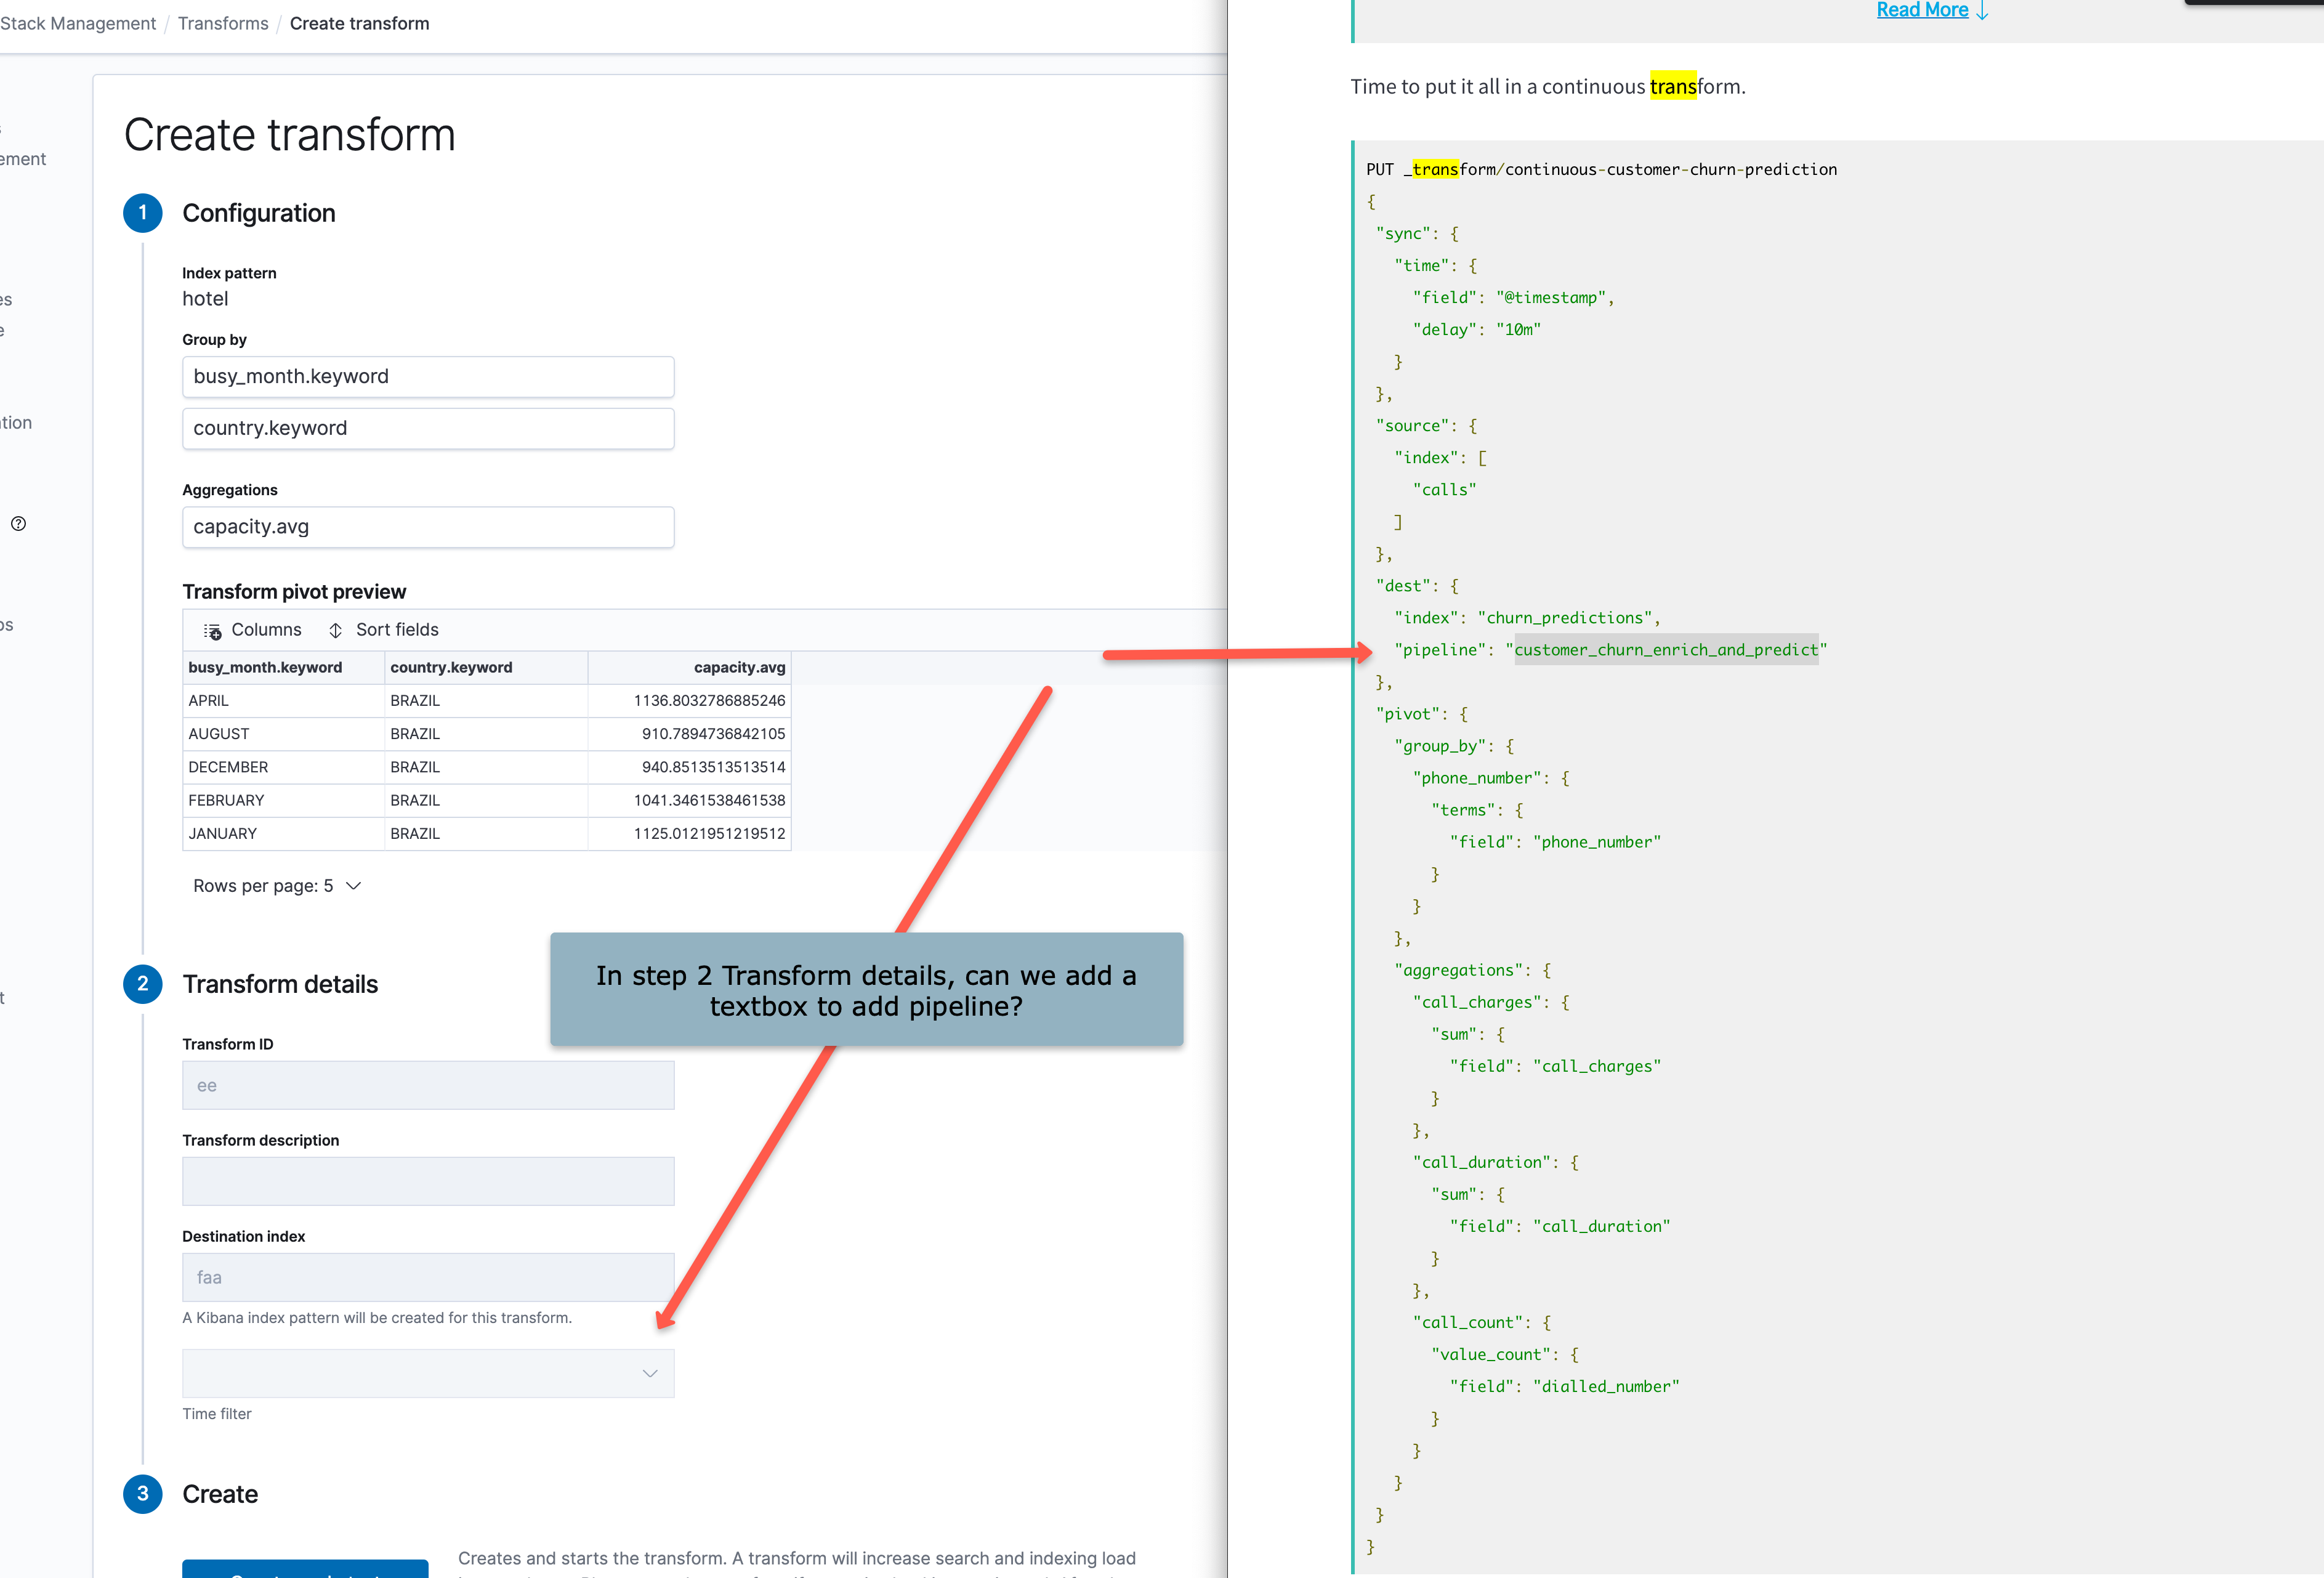Click the 940.8513513513514 value cell
The width and height of the screenshot is (2324, 1578).
689,767
